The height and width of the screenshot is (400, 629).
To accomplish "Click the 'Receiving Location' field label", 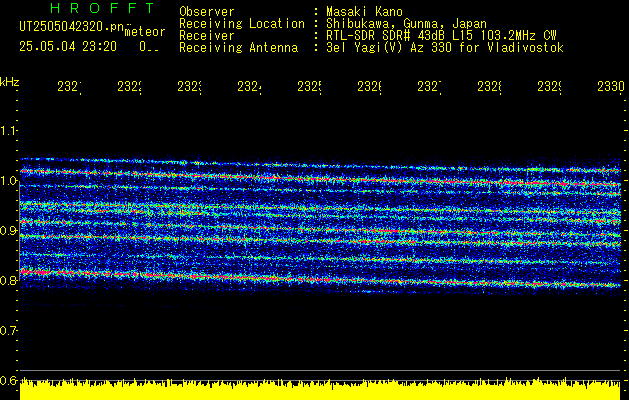I will pyautogui.click(x=242, y=24).
